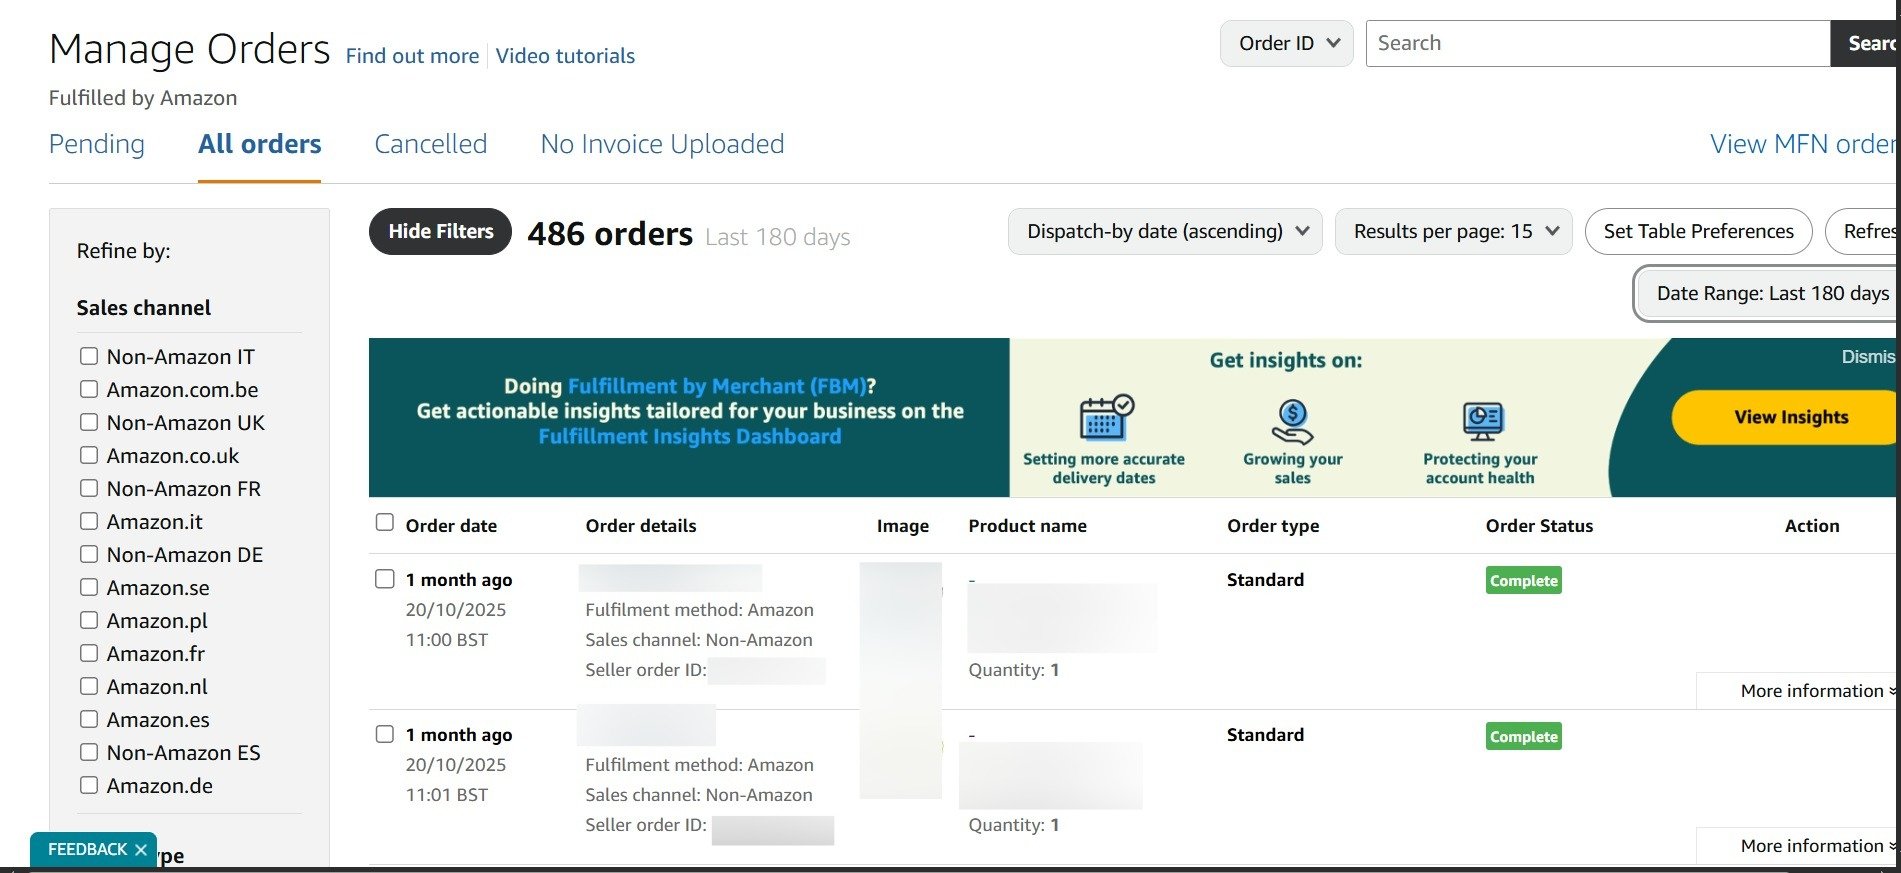This screenshot has width=1901, height=873.
Task: Open the Cancelled orders tab
Action: [x=430, y=145]
